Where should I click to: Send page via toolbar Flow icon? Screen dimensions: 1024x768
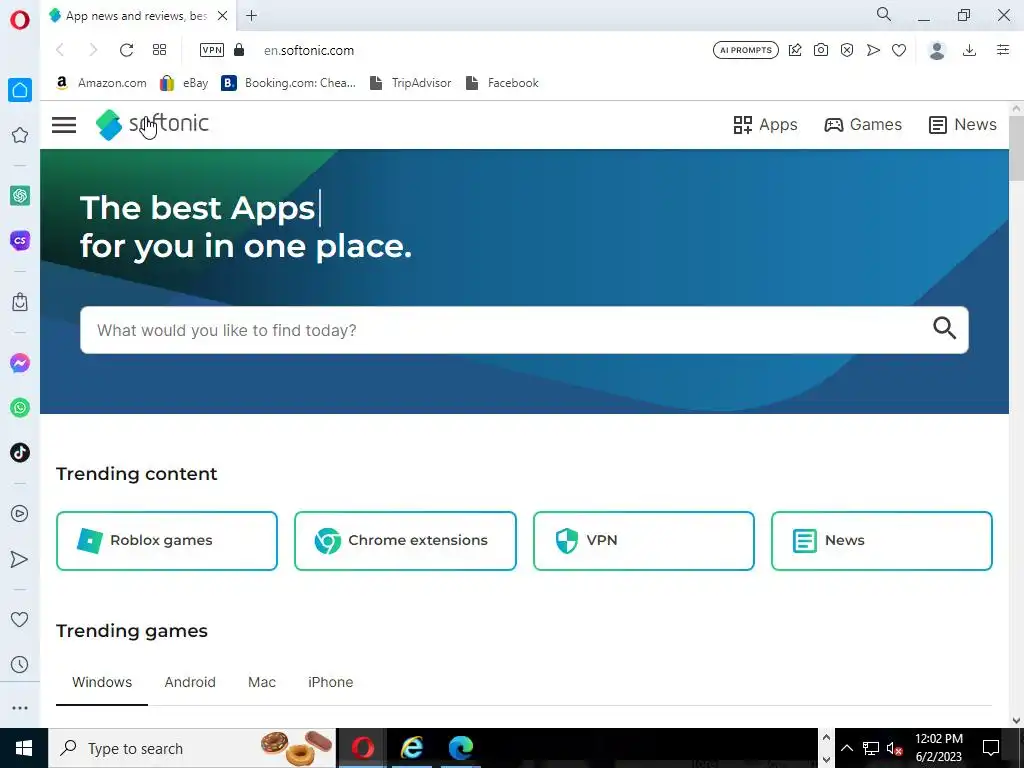(x=873, y=50)
